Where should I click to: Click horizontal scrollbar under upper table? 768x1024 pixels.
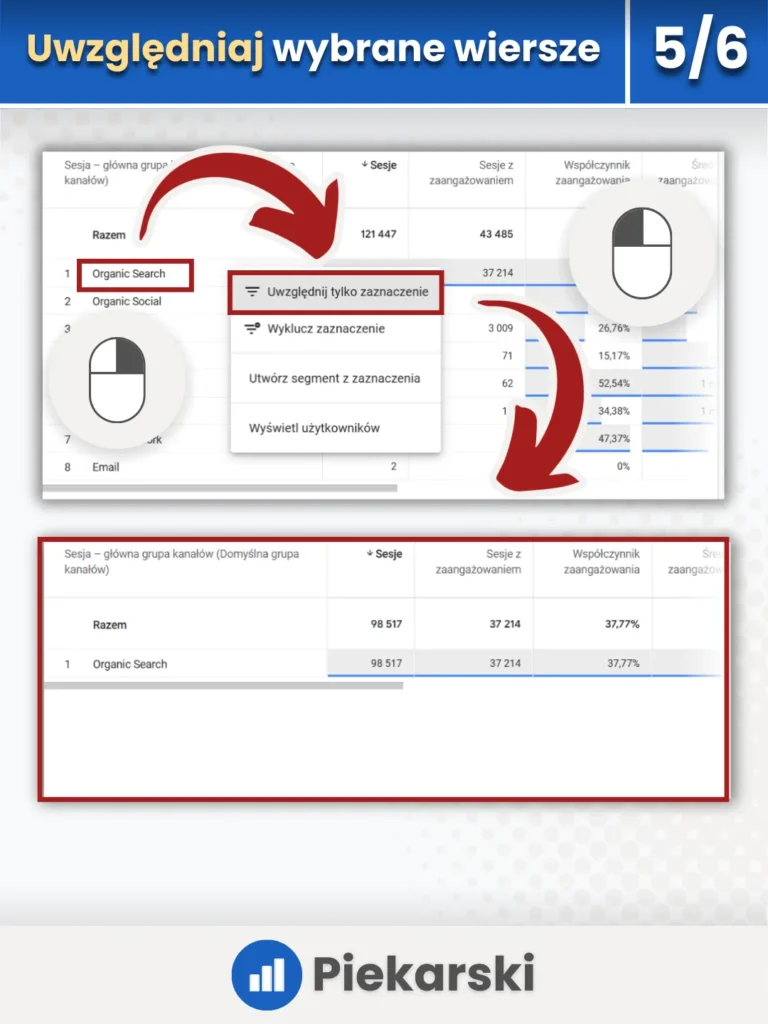(x=220, y=488)
